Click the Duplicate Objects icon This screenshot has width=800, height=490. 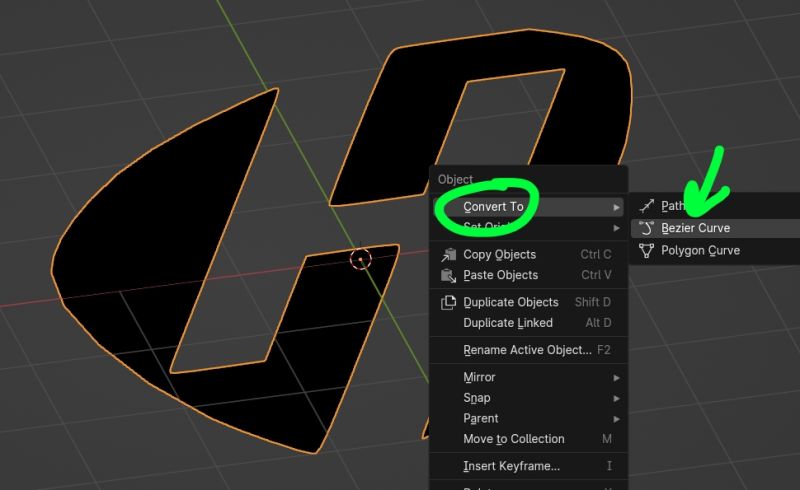click(x=448, y=302)
